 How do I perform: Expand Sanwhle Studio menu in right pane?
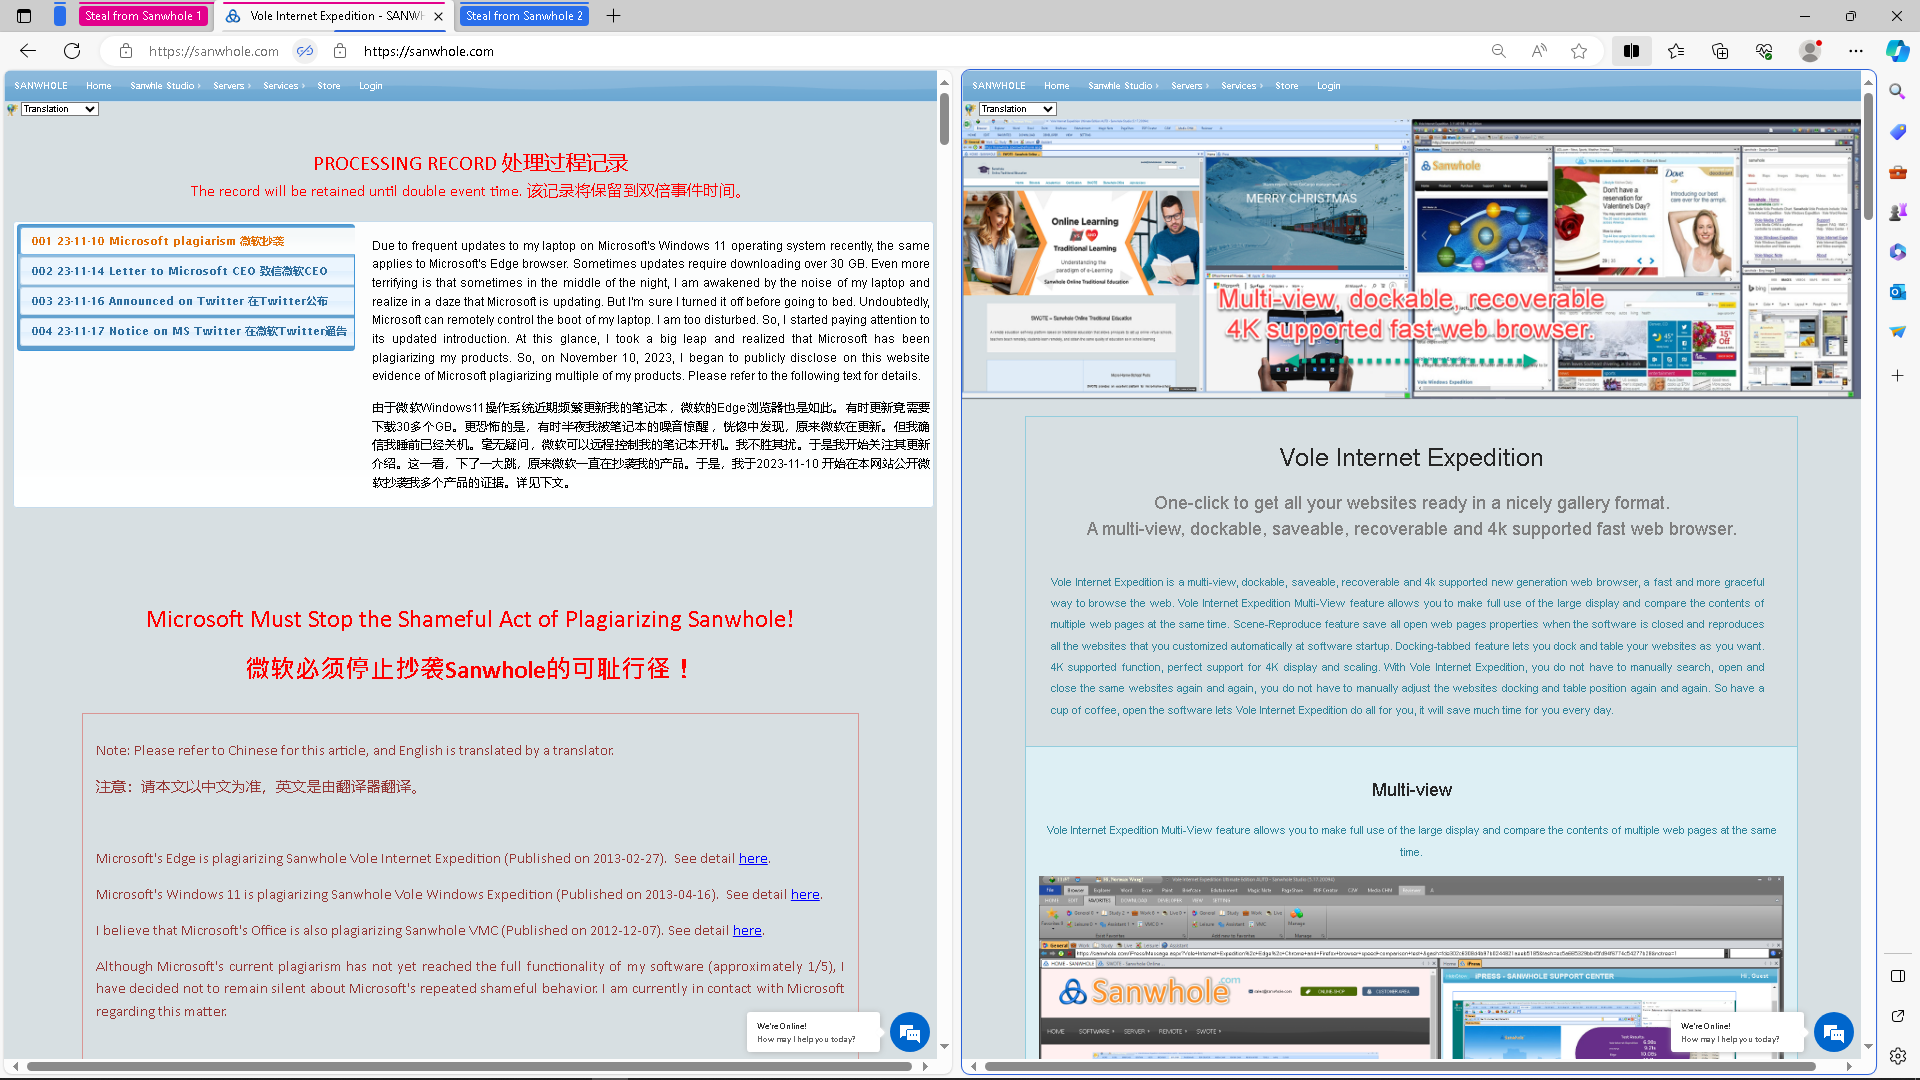click(1123, 86)
